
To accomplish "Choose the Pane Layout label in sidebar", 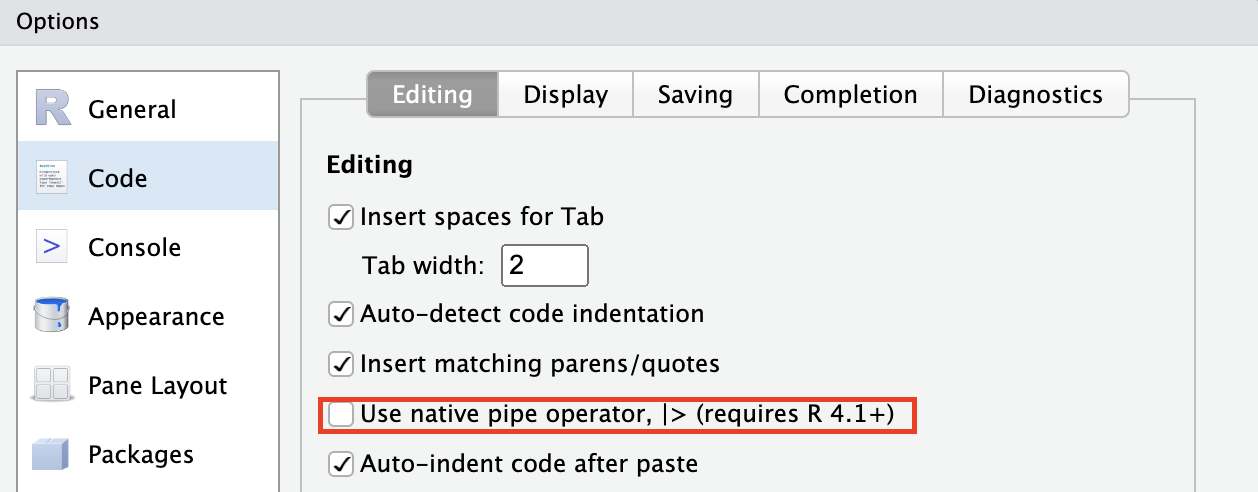I will (158, 385).
